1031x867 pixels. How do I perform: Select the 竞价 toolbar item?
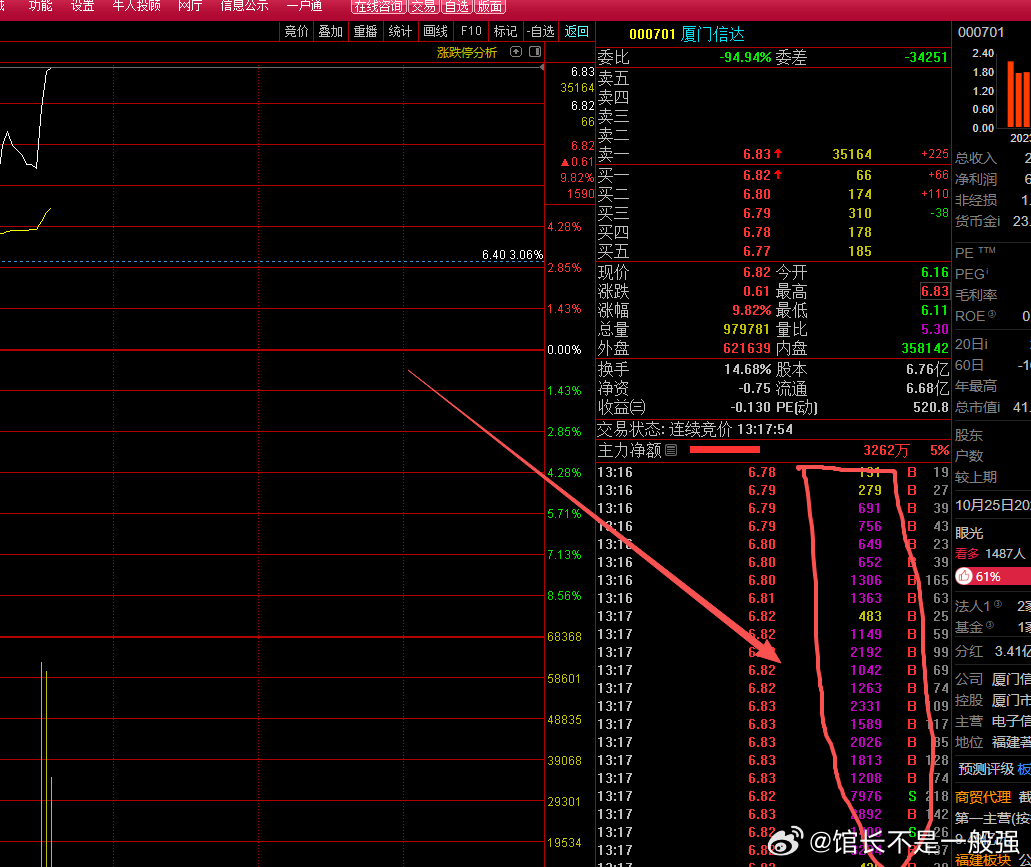[296, 32]
